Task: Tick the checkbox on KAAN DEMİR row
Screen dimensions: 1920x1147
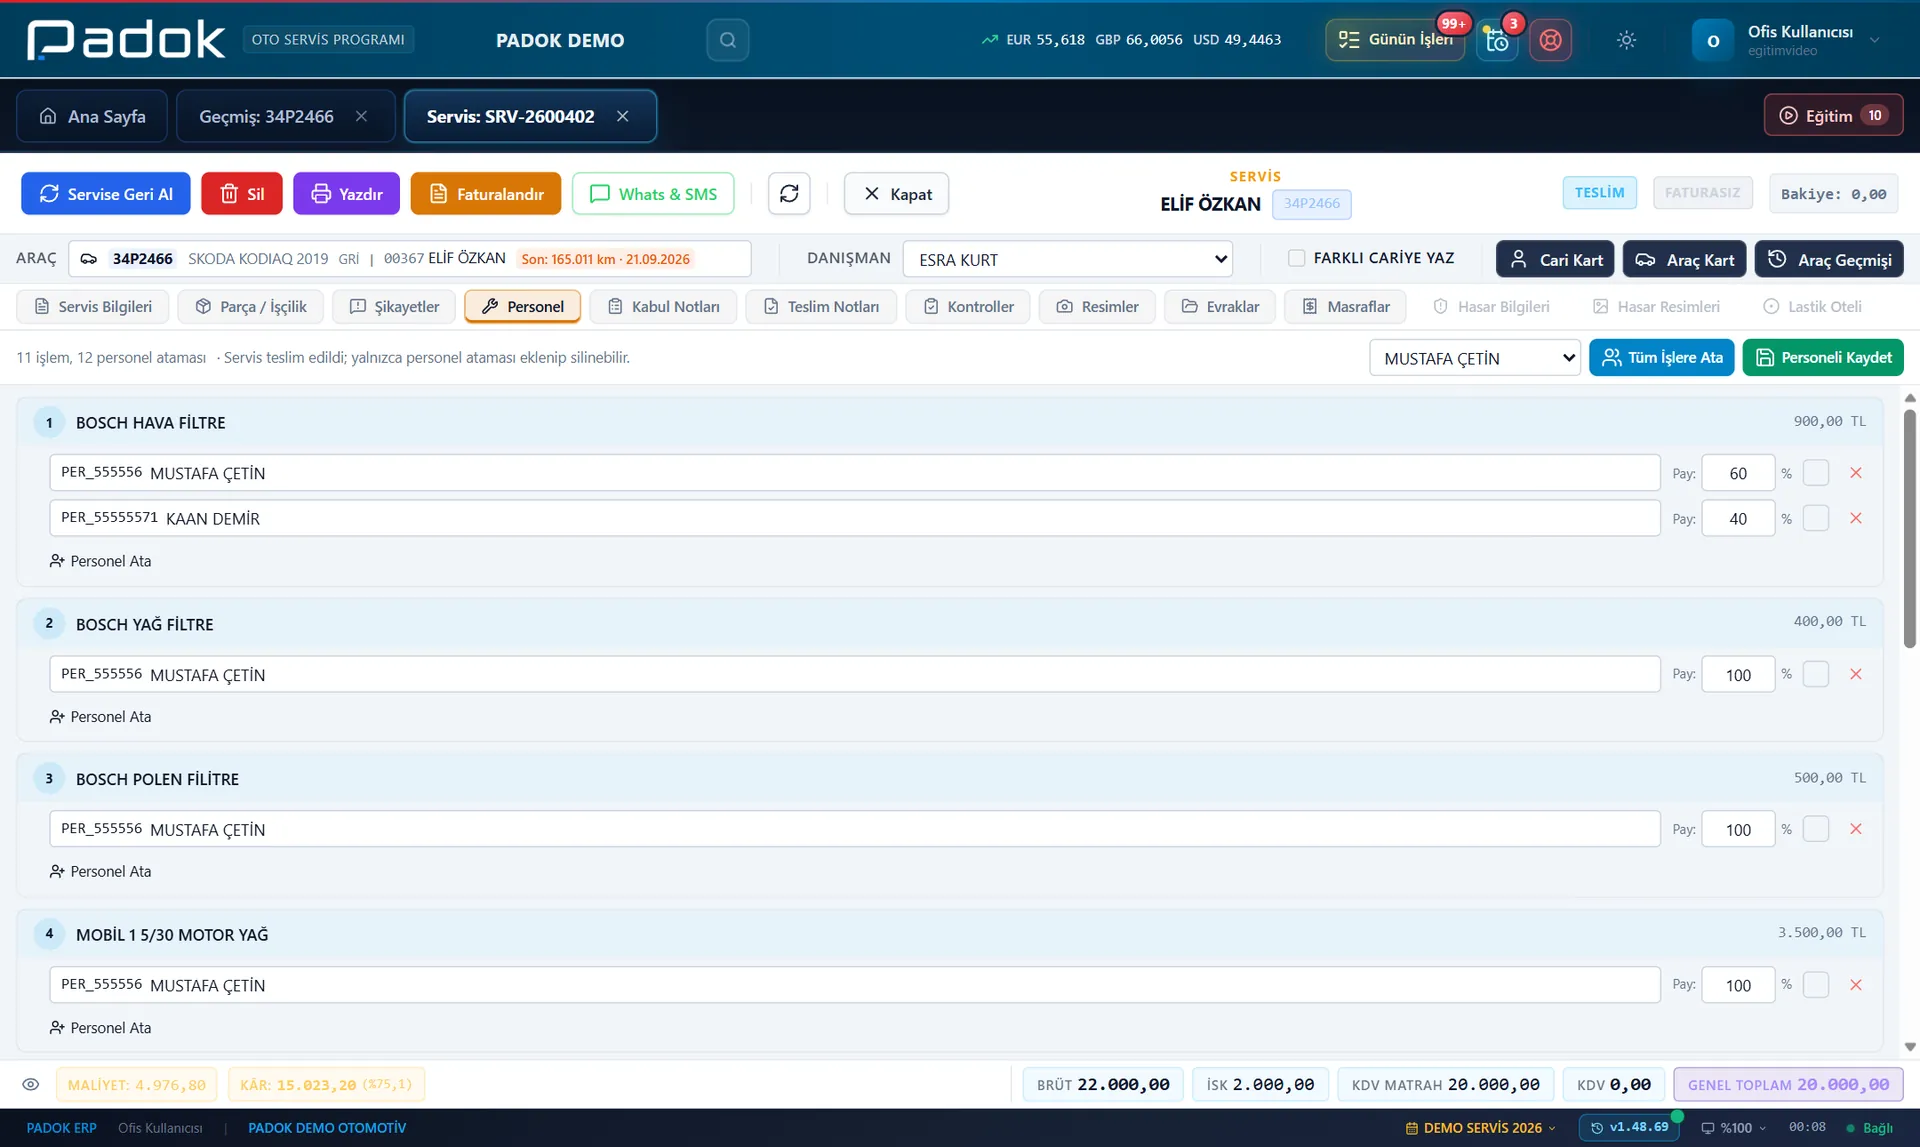Action: pos(1816,518)
